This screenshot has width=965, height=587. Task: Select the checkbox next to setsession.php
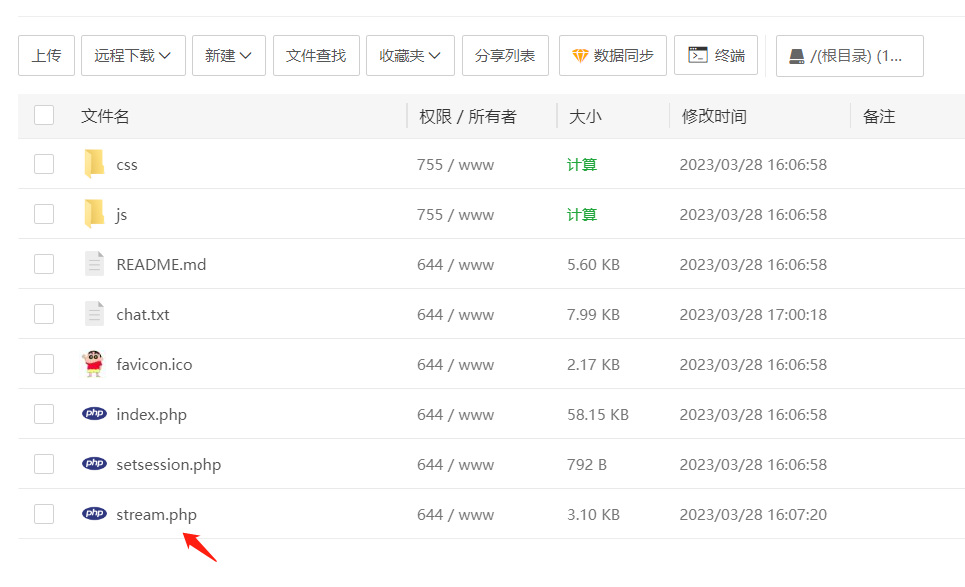44,464
